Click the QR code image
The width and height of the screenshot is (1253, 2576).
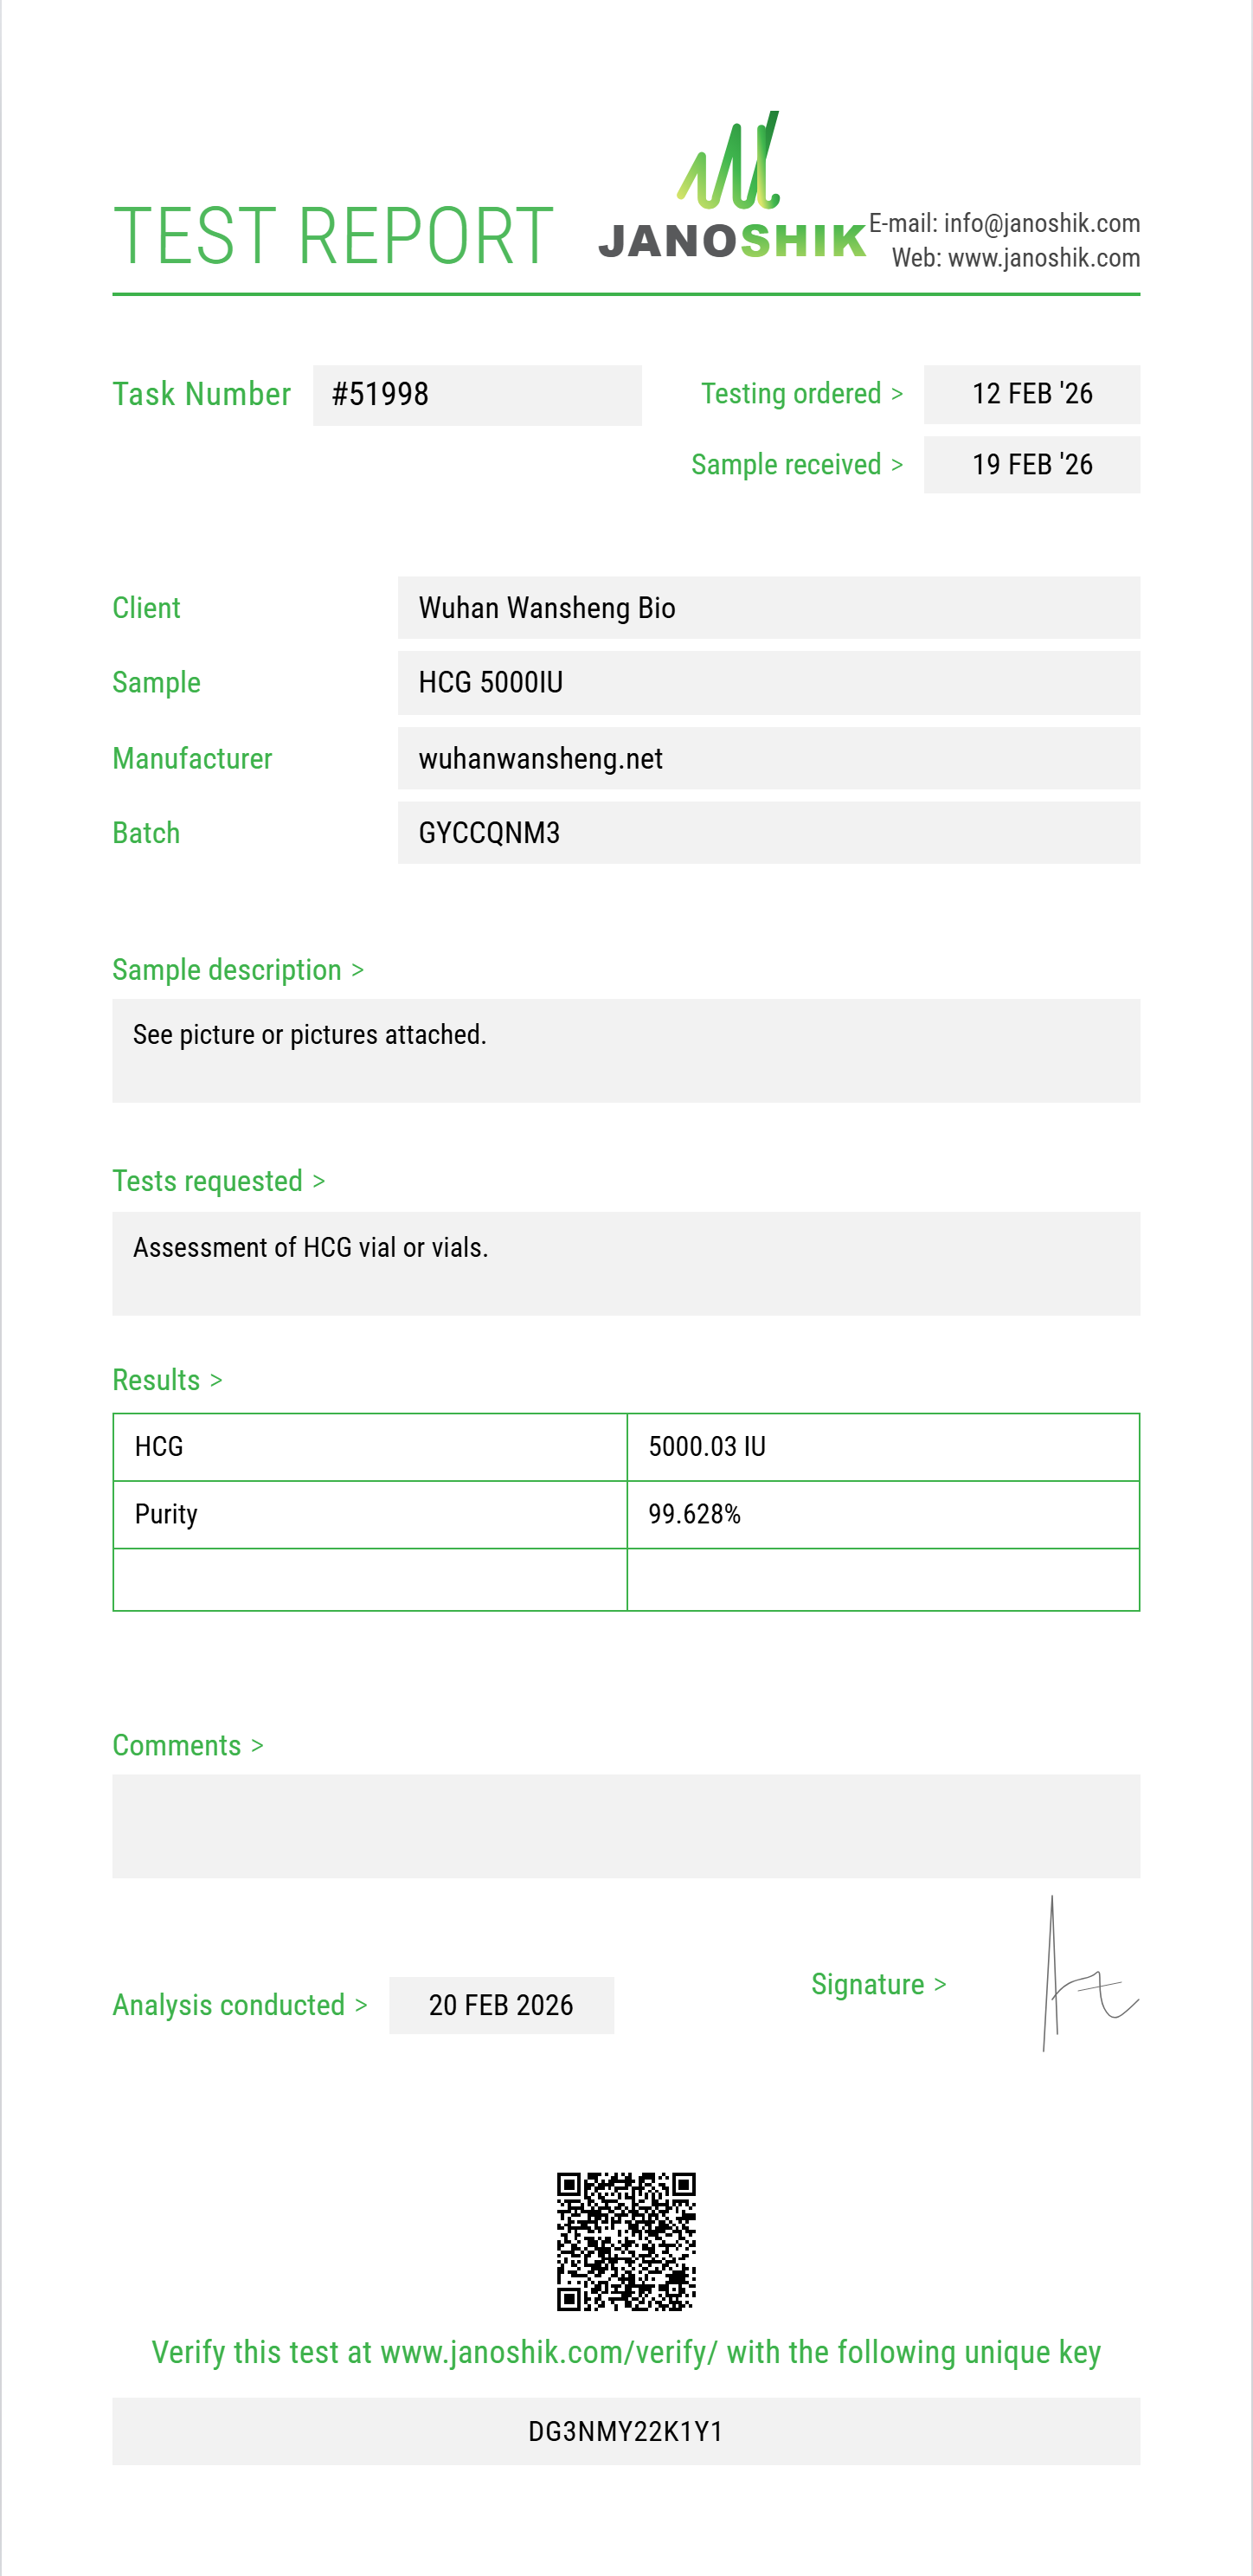[x=626, y=2241]
